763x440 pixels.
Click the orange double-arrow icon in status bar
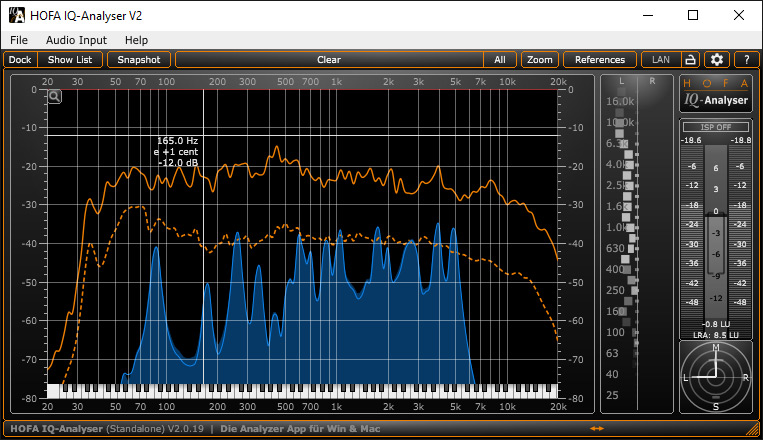tap(597, 429)
